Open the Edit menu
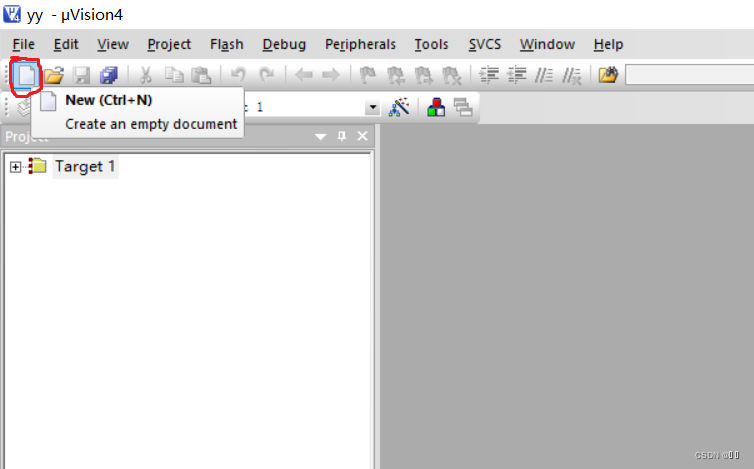 click(66, 44)
